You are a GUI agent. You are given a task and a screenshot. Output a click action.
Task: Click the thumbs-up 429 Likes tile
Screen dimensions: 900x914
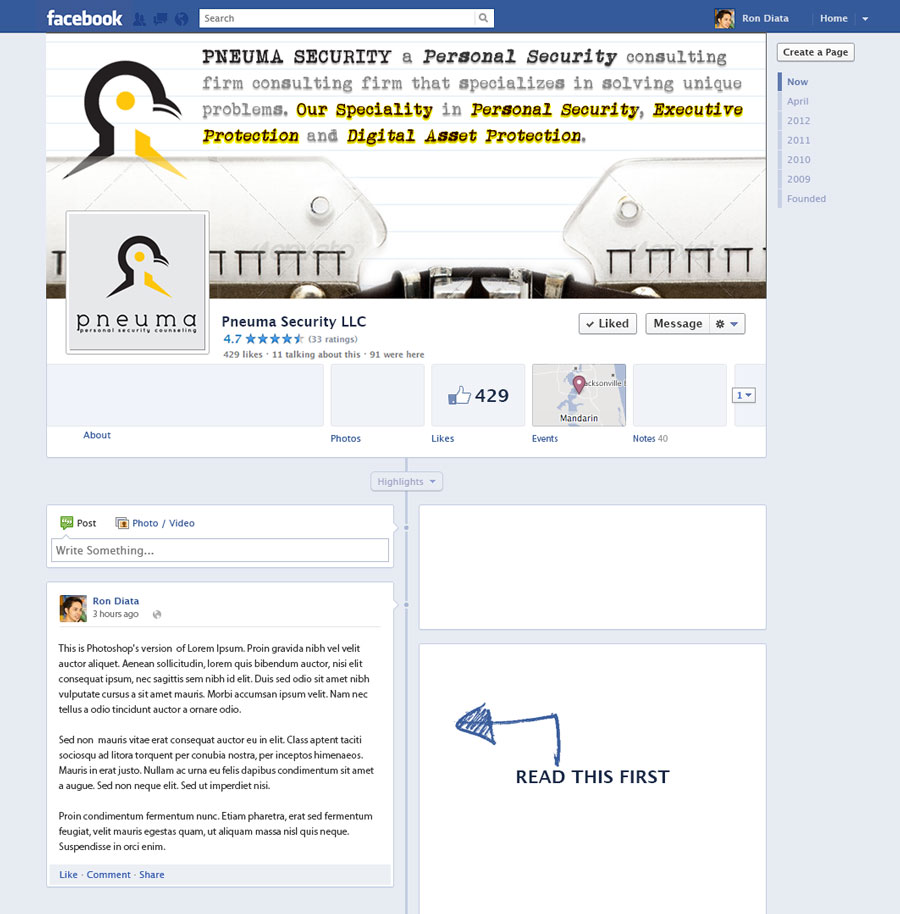[478, 396]
